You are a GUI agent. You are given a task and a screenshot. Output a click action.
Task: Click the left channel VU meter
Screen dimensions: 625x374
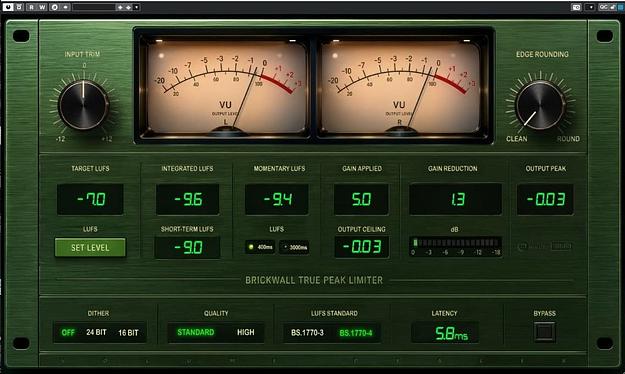click(226, 87)
